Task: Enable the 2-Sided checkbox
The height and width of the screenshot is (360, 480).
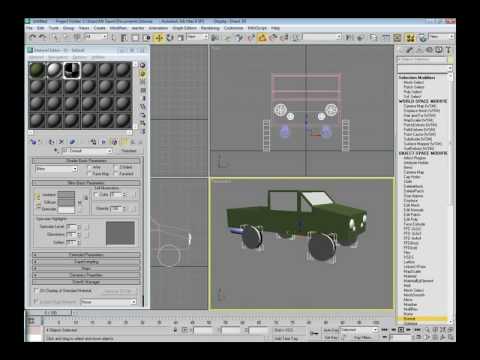Action: tap(116, 167)
